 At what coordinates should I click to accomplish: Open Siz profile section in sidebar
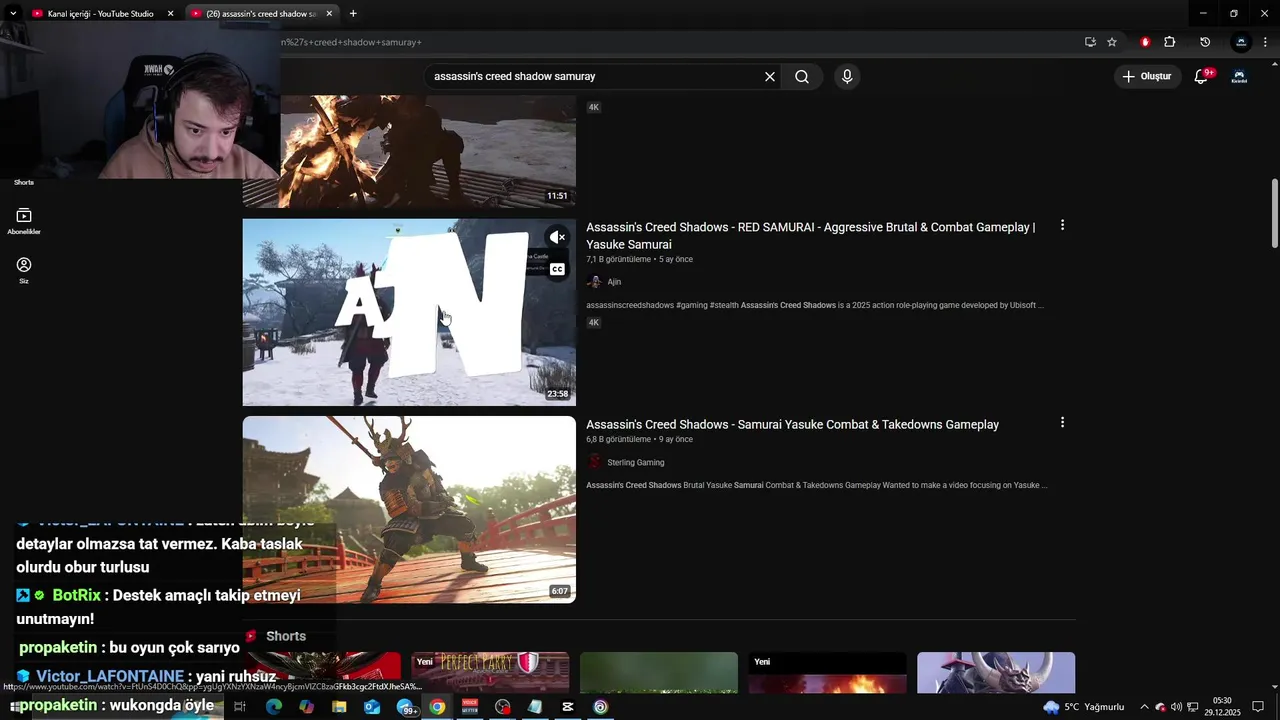coord(24,270)
